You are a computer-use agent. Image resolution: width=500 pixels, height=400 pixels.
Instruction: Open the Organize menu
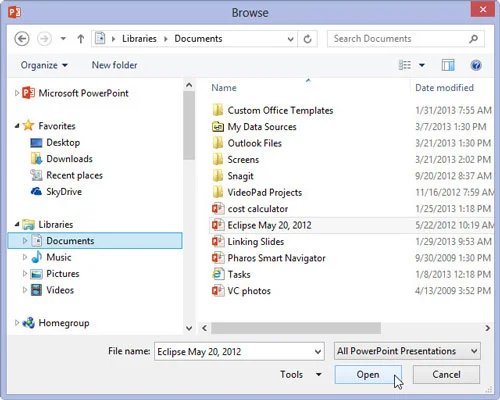click(44, 65)
